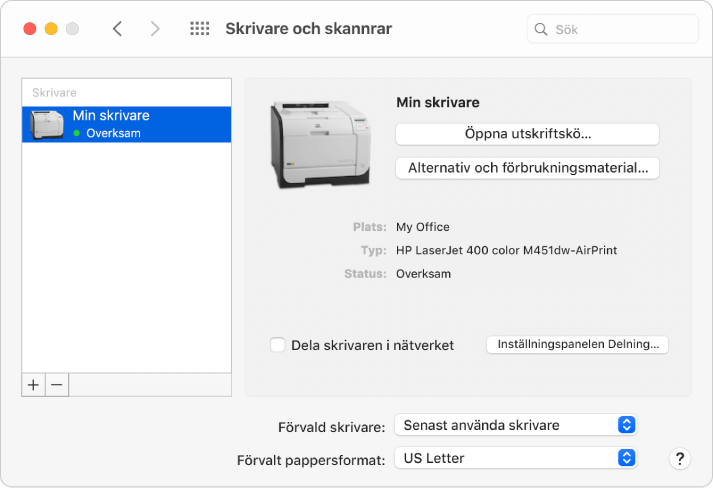The height and width of the screenshot is (489, 713).
Task: Click the add printer plus button
Action: (33, 385)
